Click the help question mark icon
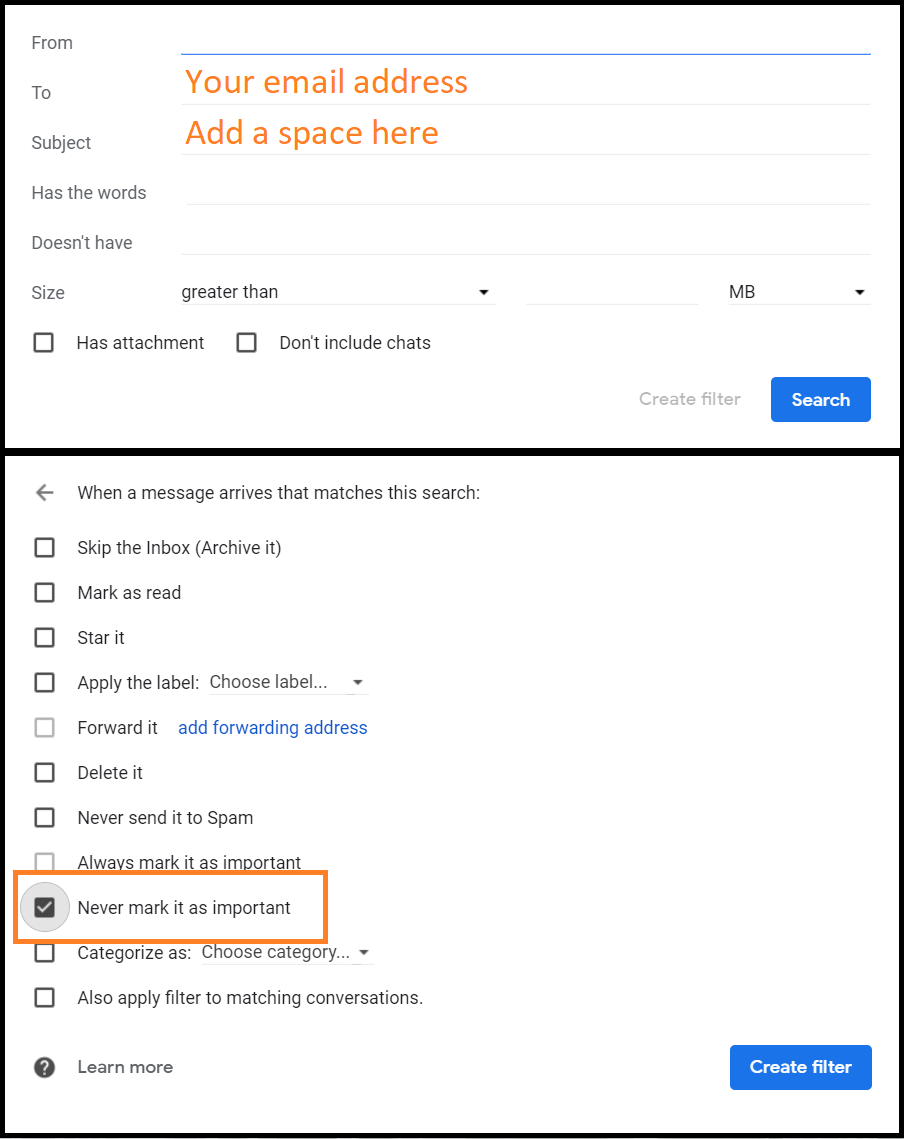Screen dimensions: 904x1139 44,1067
